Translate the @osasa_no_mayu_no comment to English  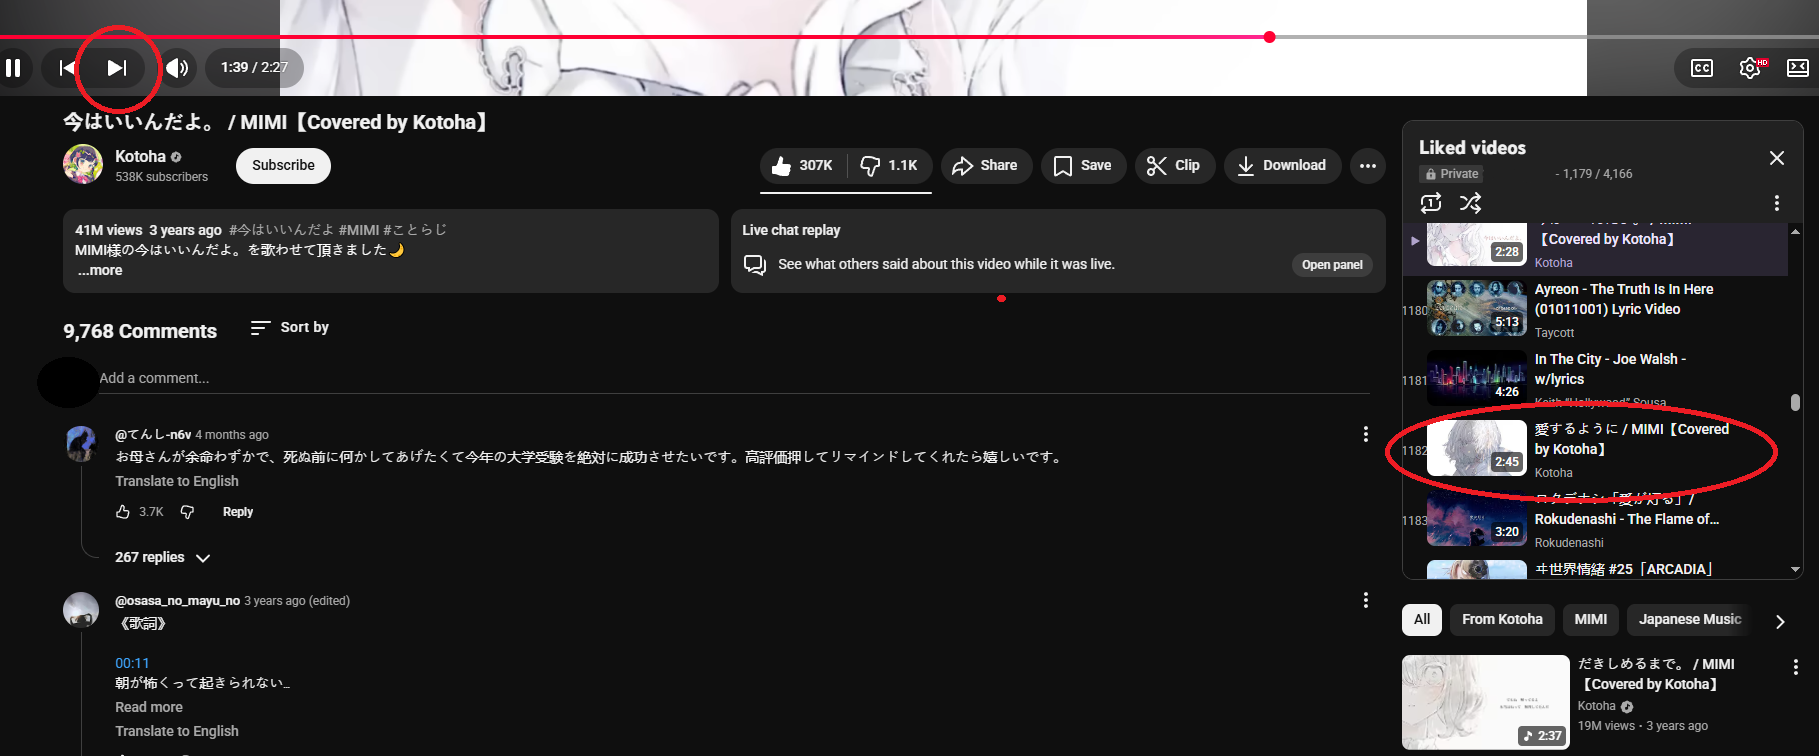pyautogui.click(x=177, y=731)
